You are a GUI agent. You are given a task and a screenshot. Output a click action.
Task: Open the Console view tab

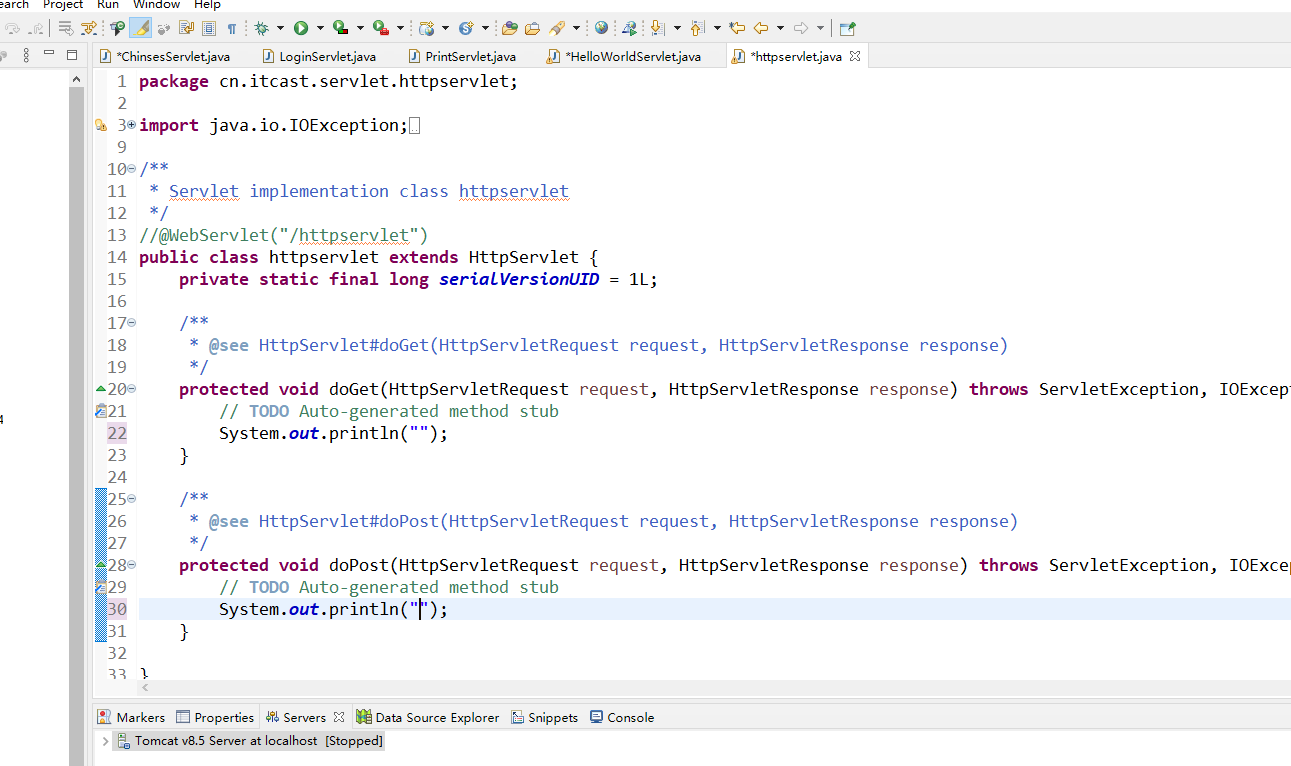[x=622, y=717]
